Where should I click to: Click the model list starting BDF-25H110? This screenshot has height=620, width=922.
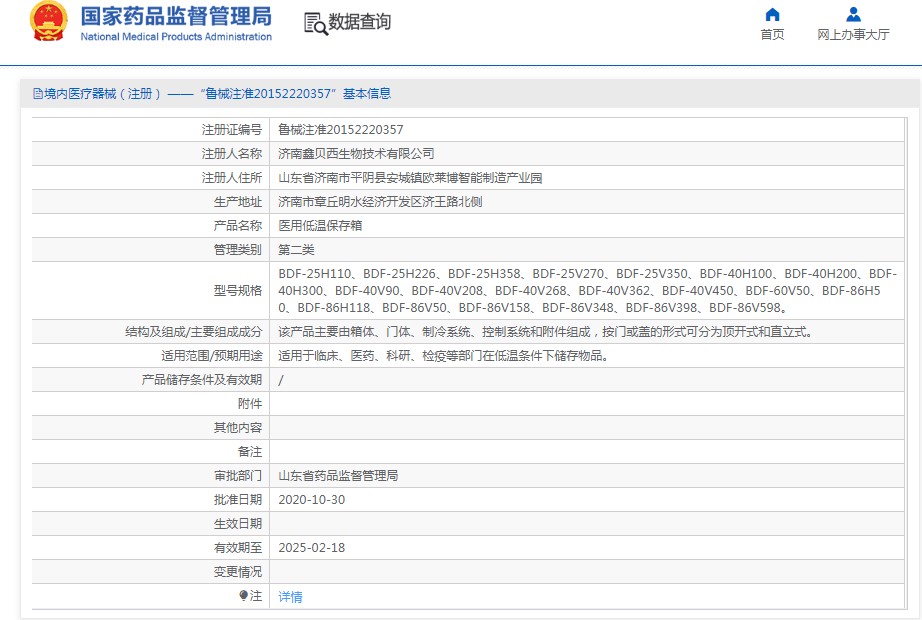[x=587, y=291]
